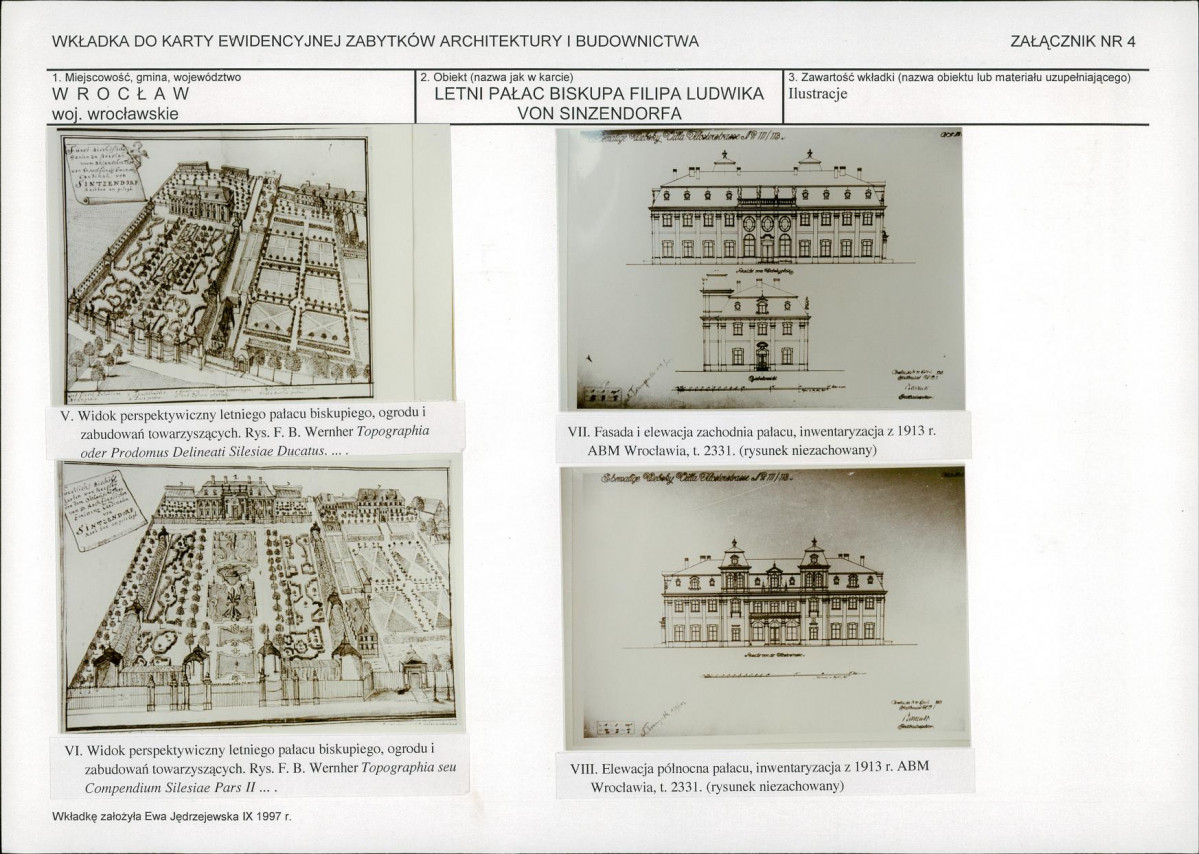The image size is (1199, 854).
Task: Click the caption VIII Elewacja północna
Action: click(x=749, y=776)
